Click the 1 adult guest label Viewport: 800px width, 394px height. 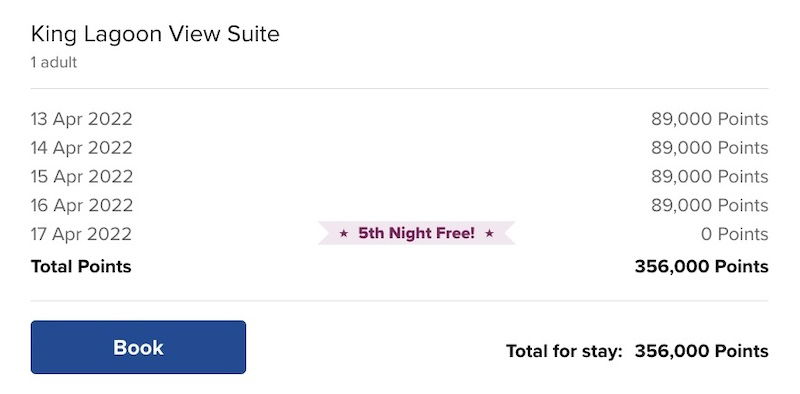[x=54, y=63]
